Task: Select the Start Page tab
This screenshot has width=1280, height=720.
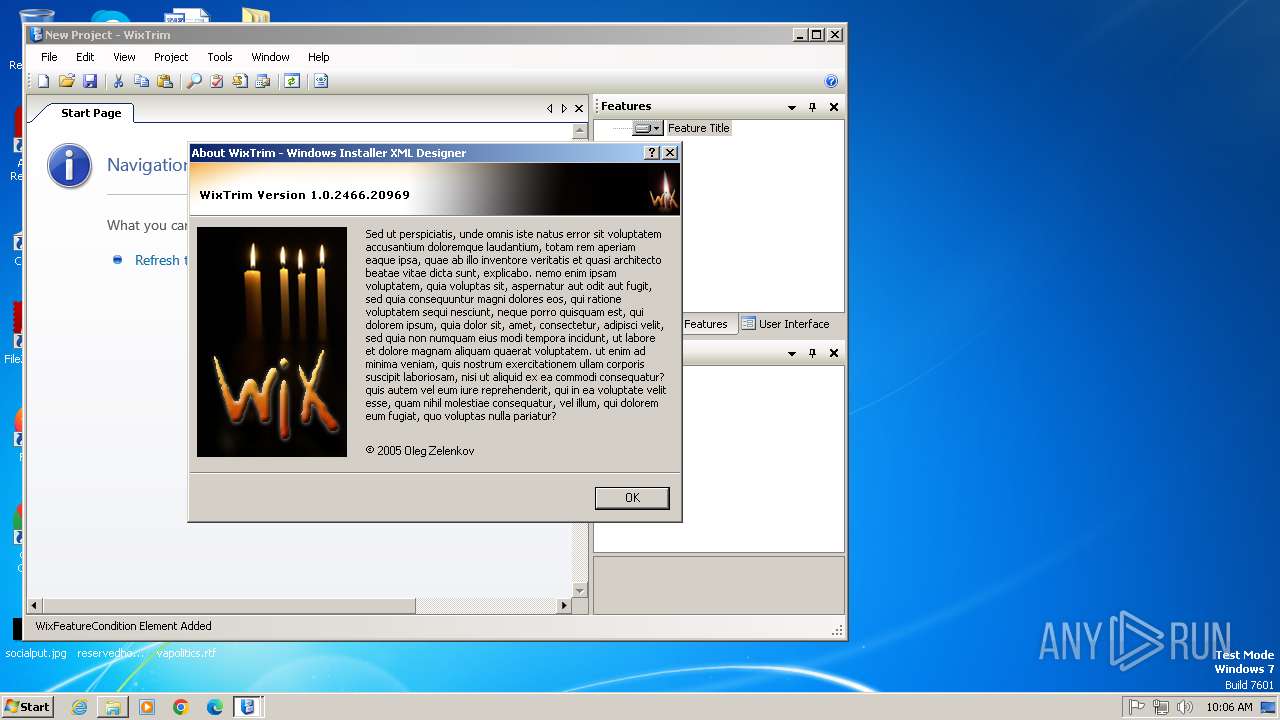Action: pos(91,113)
